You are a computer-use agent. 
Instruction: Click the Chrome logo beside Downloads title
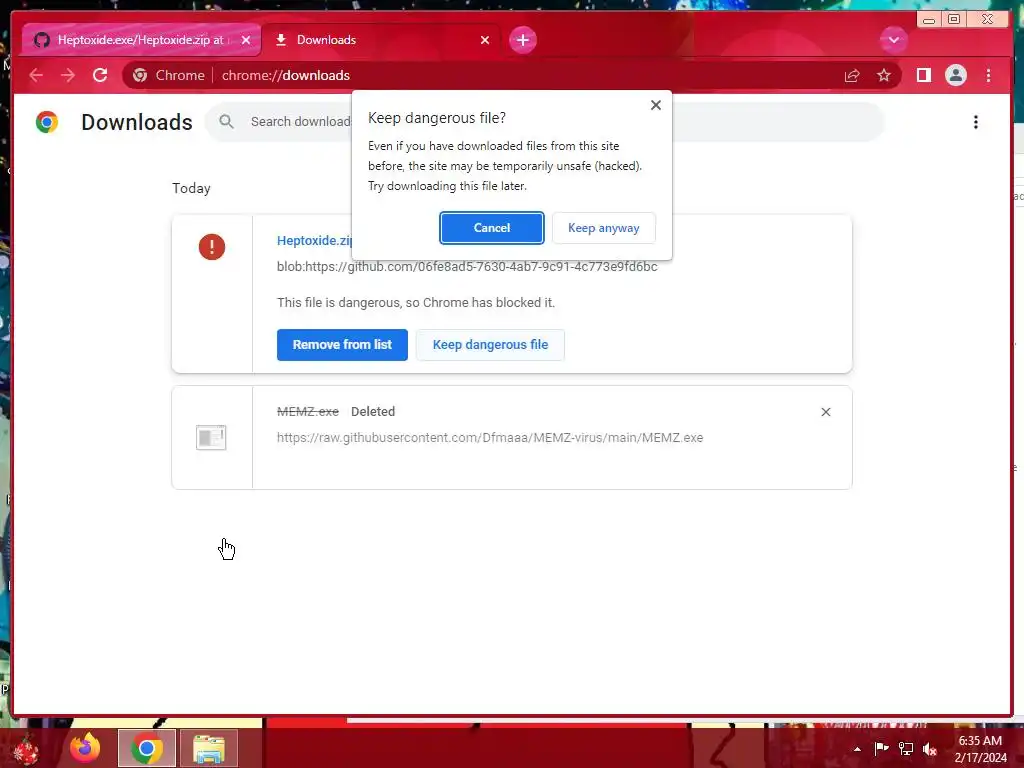(x=47, y=122)
